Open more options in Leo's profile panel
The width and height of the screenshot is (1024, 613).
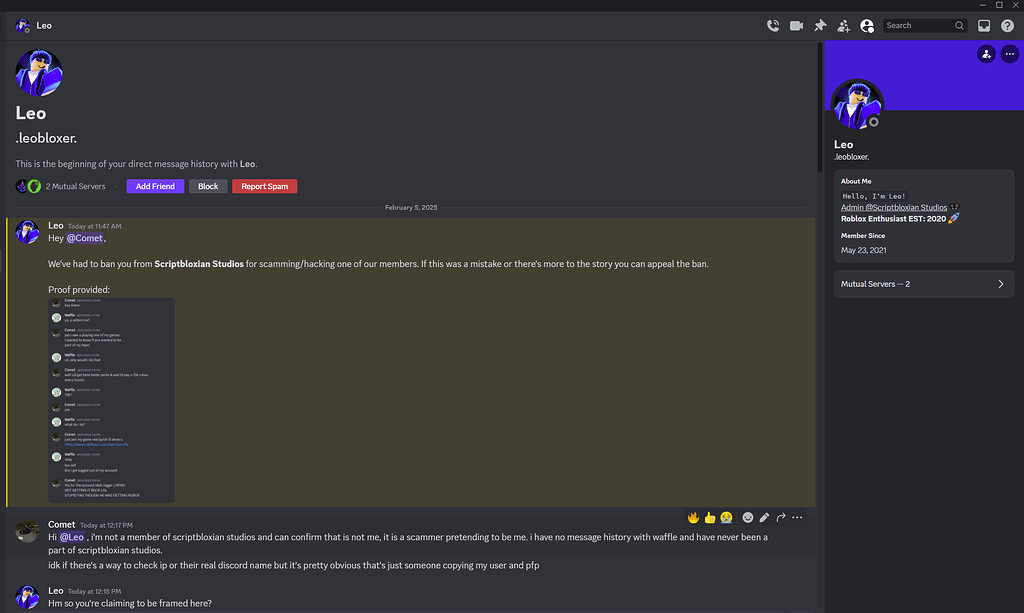(1009, 54)
